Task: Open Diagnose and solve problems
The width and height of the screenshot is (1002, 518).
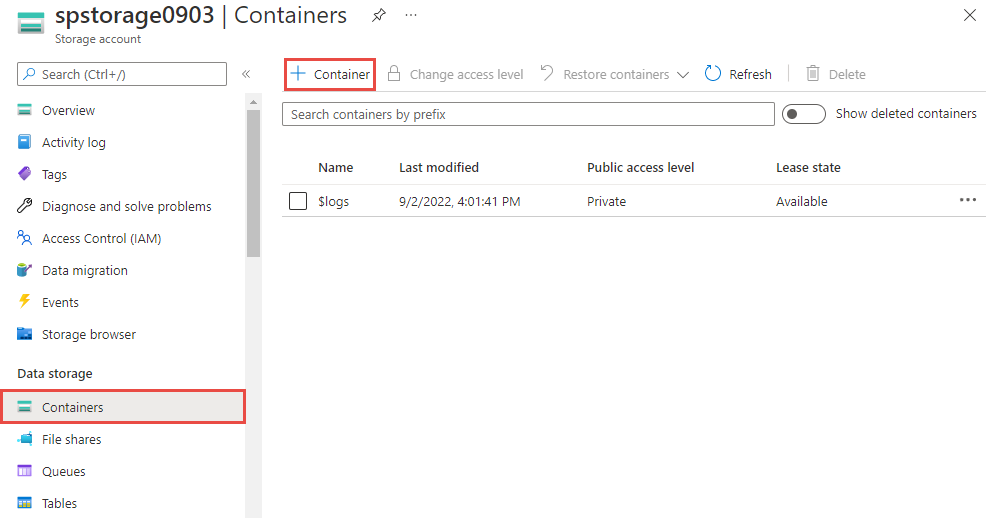Action: click(x=126, y=206)
